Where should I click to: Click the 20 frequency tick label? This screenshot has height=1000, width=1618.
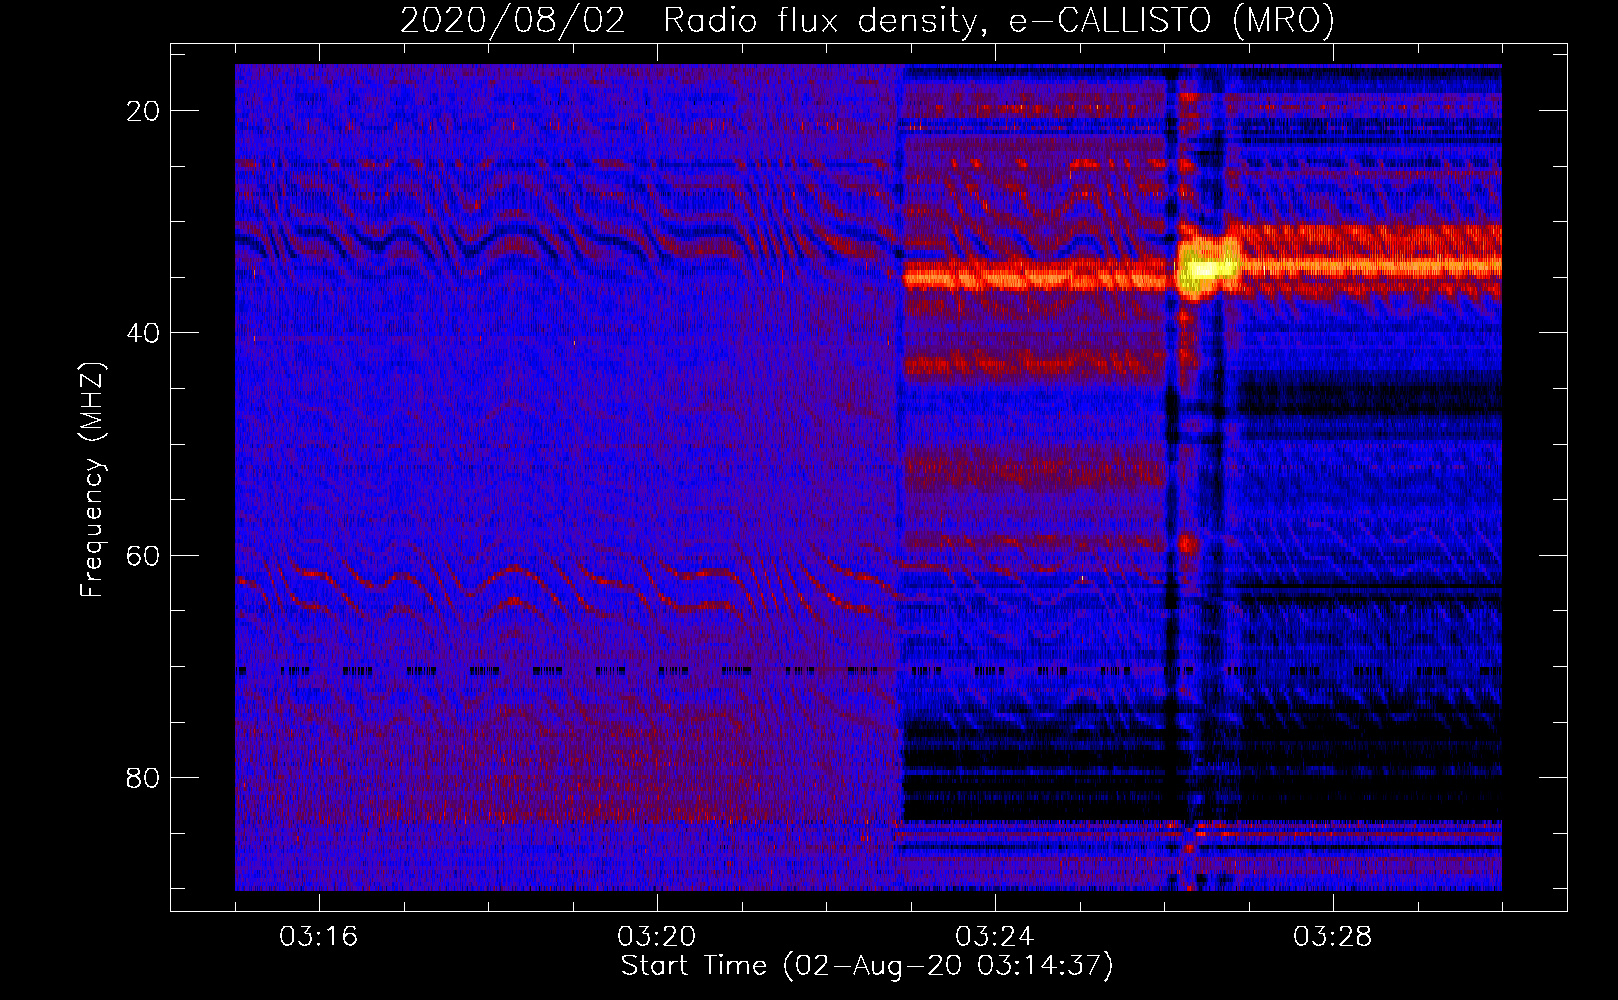click(x=143, y=111)
